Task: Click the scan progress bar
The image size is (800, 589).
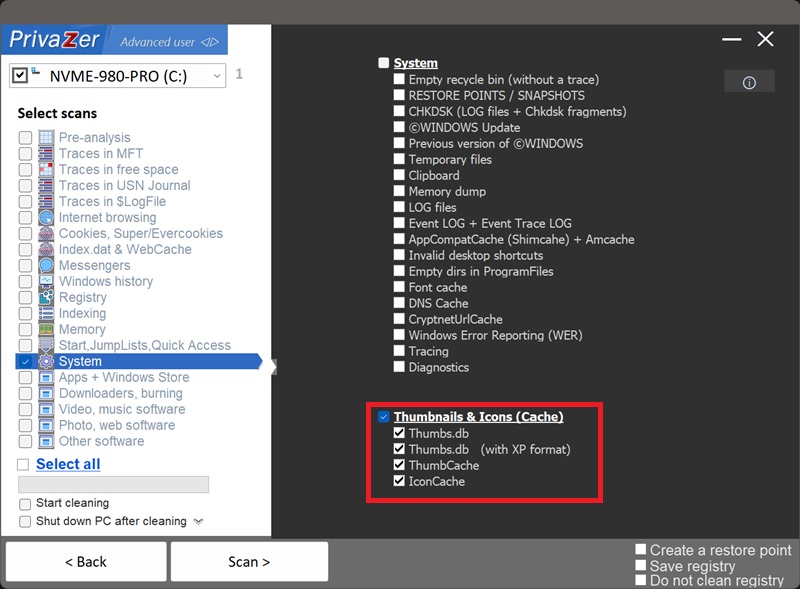Action: click(x=113, y=484)
